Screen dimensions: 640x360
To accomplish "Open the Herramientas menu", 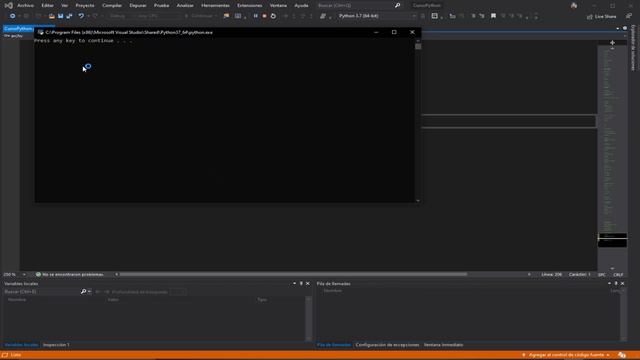I will (215, 5).
